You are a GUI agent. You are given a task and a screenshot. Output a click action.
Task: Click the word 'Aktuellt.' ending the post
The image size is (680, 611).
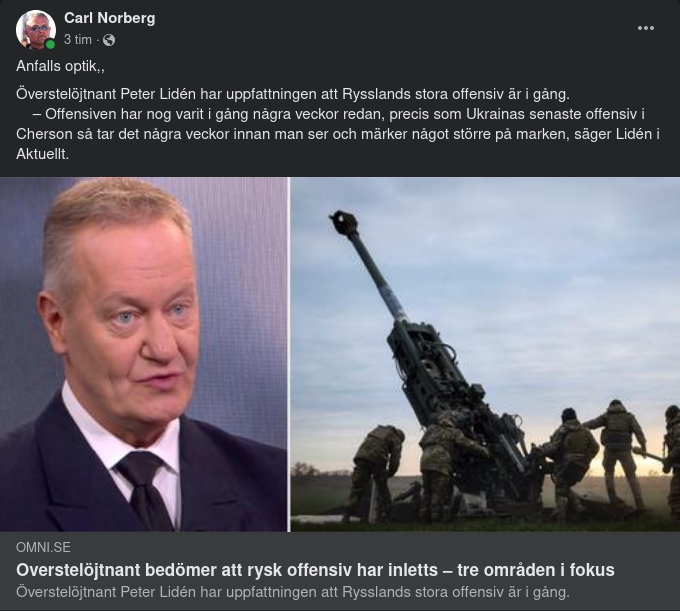42,154
